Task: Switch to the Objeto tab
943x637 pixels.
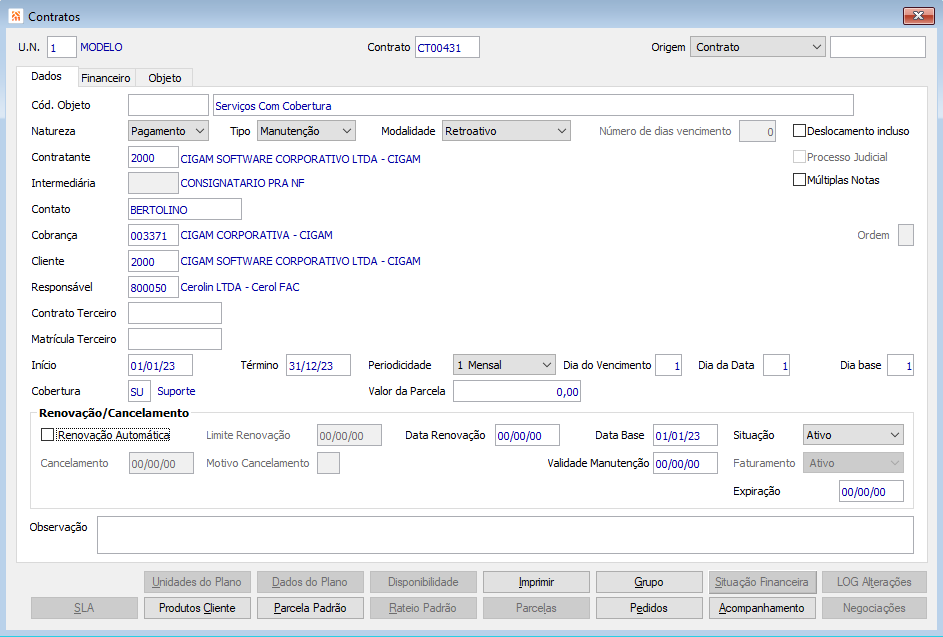Action: (x=165, y=77)
